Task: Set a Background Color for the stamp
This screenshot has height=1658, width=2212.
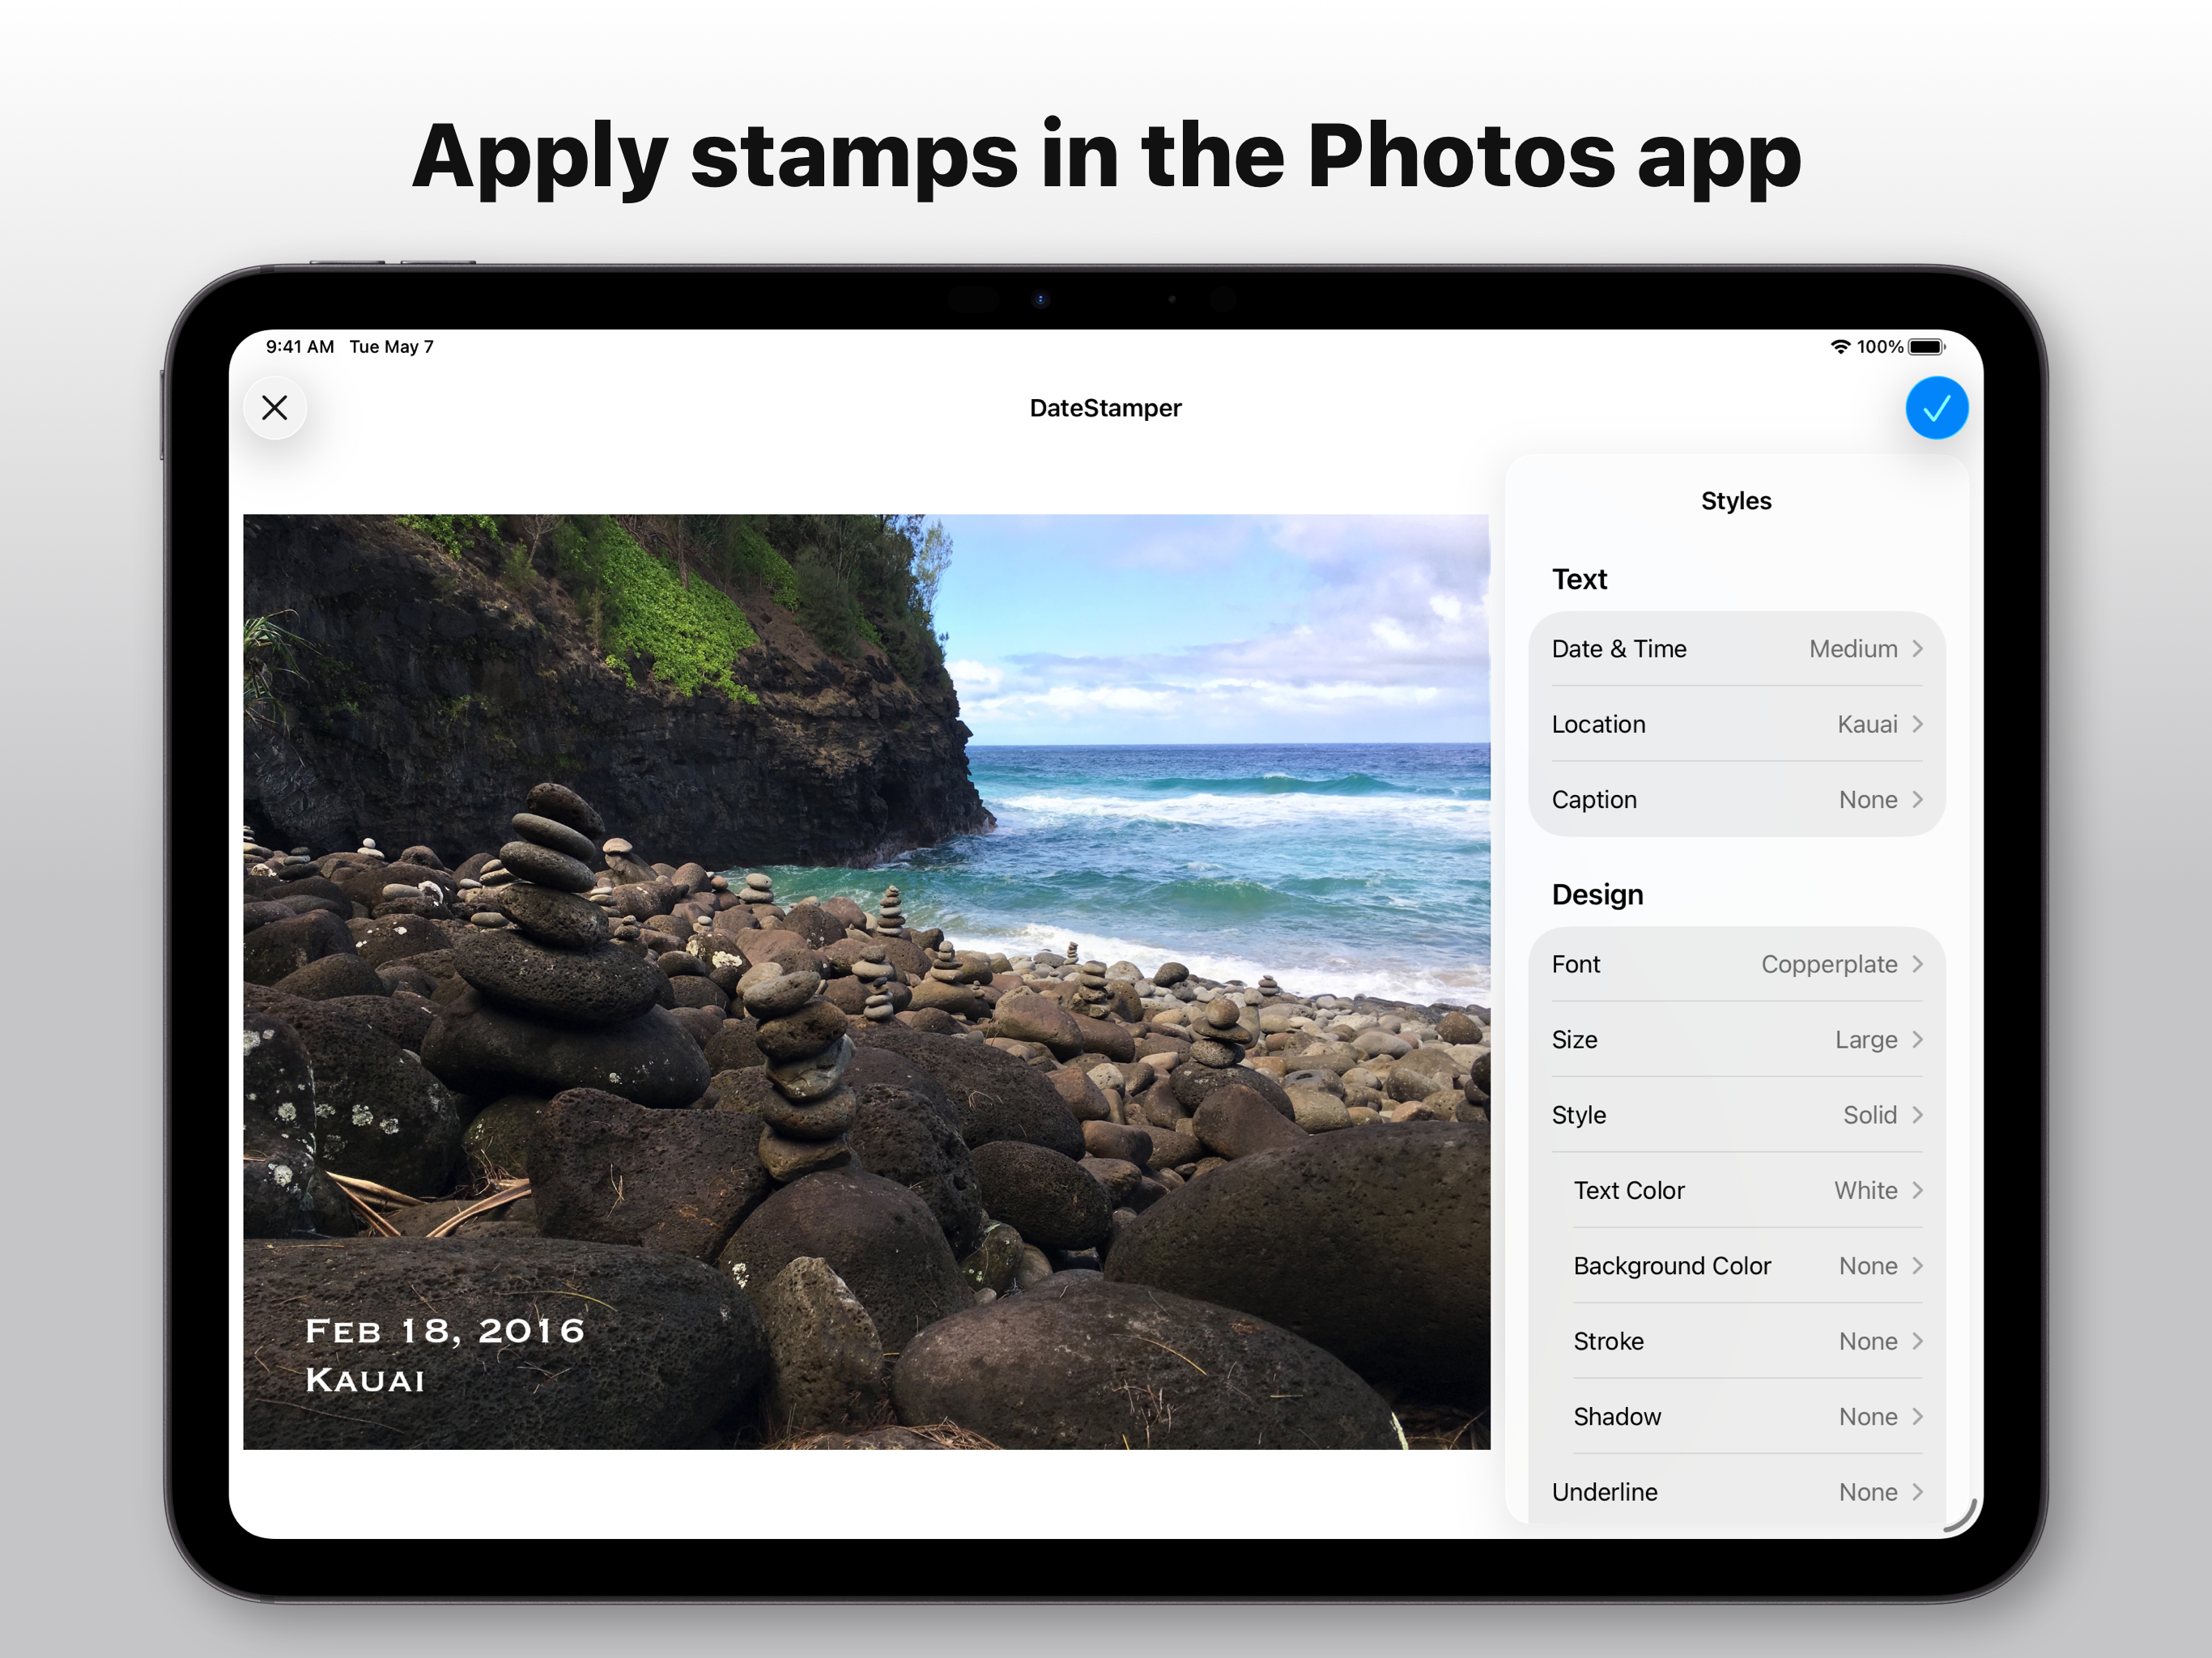Action: click(1746, 1265)
